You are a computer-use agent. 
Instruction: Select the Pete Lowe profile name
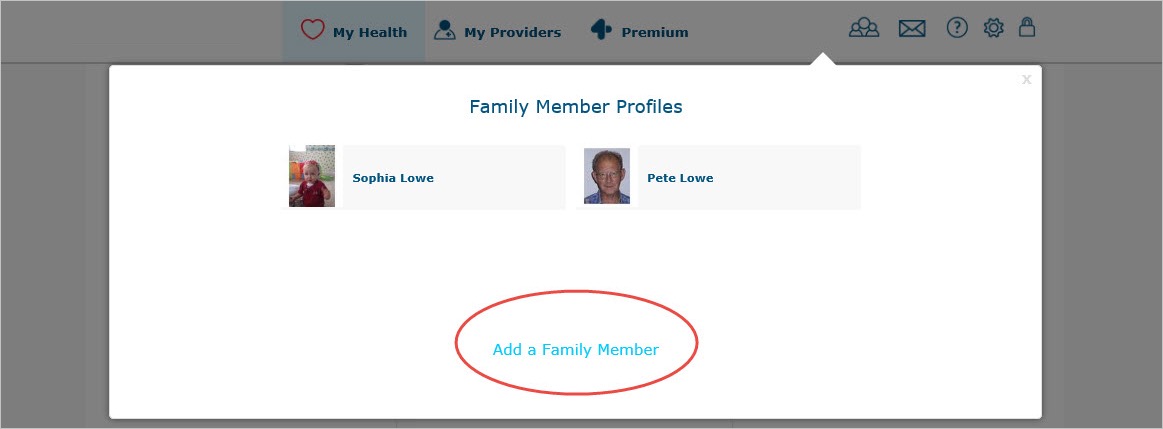coord(680,178)
